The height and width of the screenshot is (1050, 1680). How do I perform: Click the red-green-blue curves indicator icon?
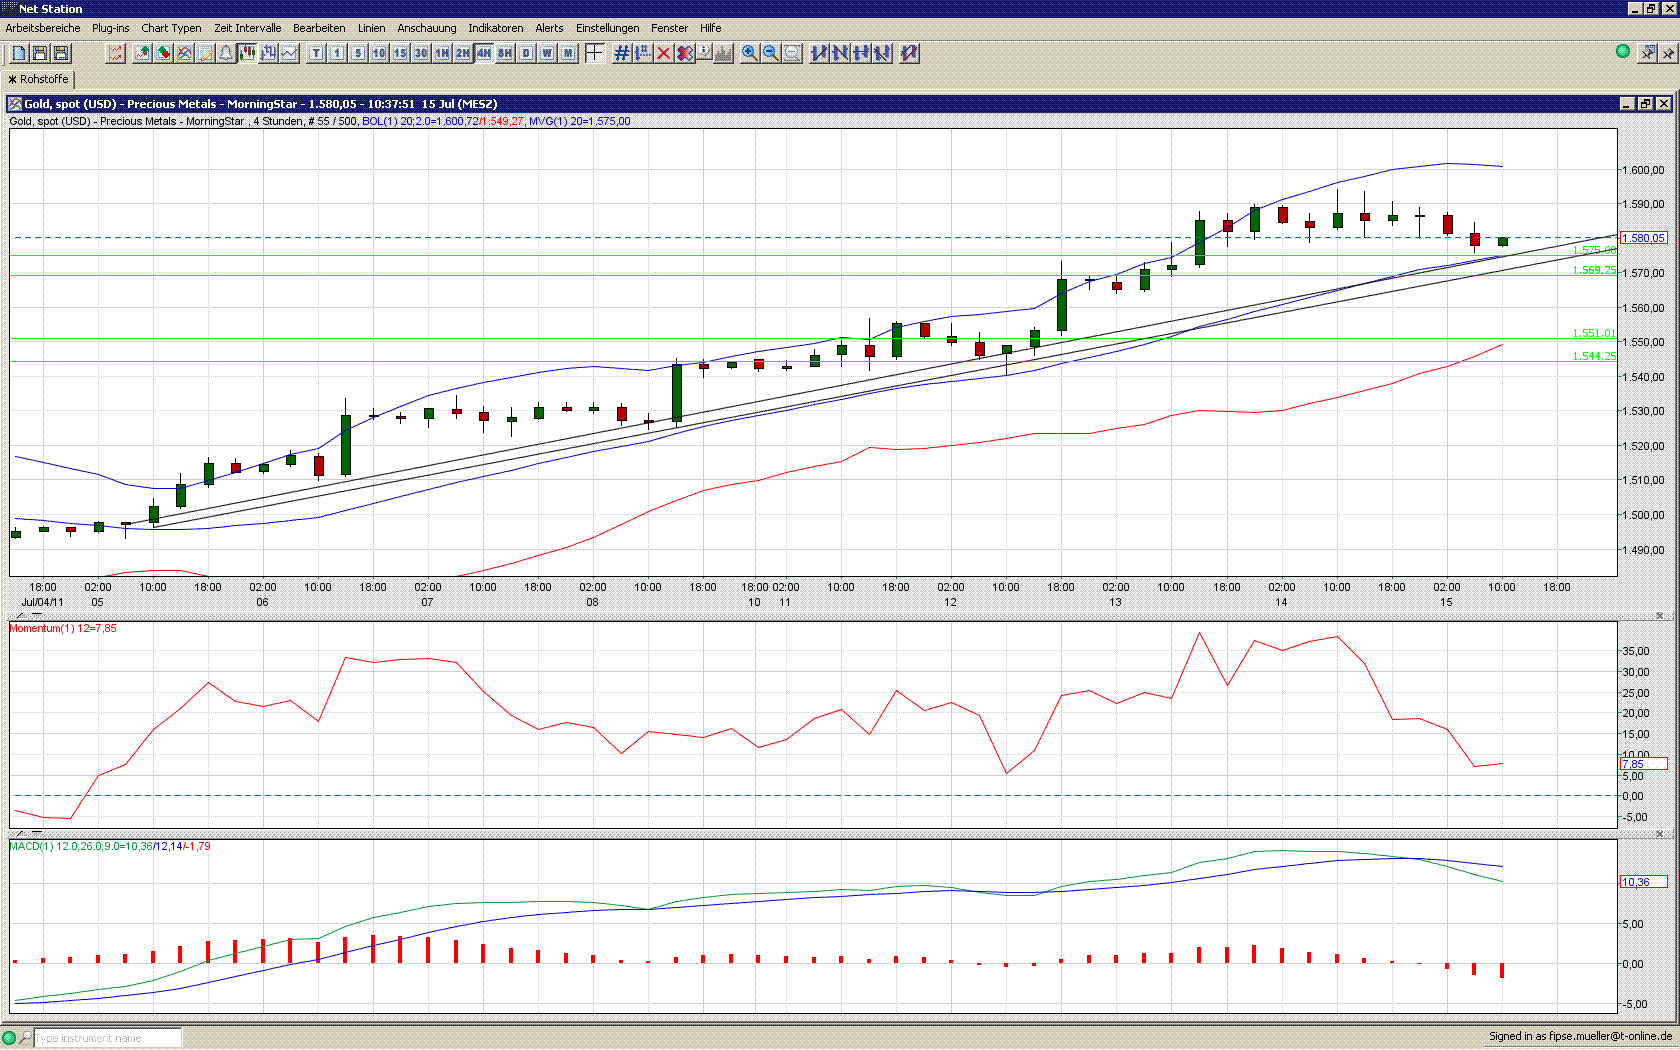(185, 53)
